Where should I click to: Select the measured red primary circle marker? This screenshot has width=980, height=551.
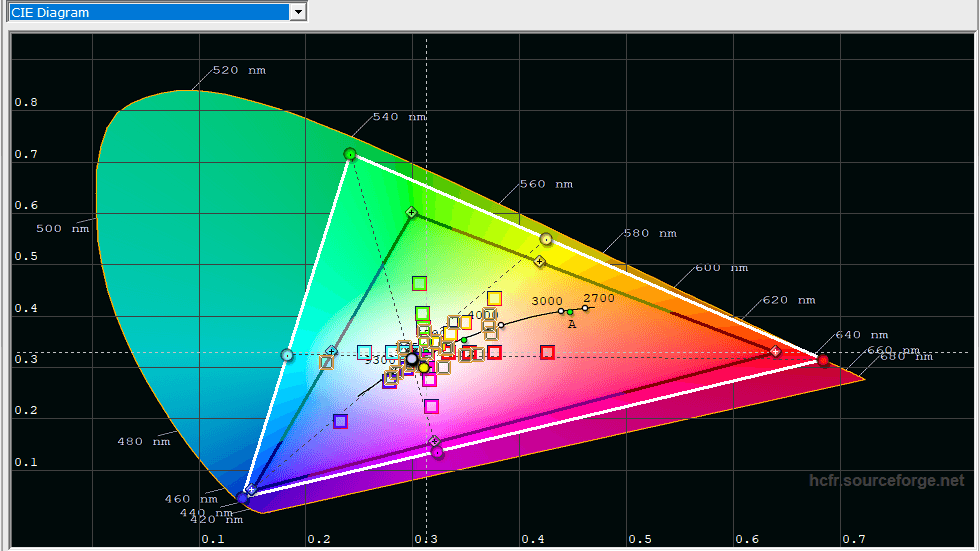(x=823, y=360)
